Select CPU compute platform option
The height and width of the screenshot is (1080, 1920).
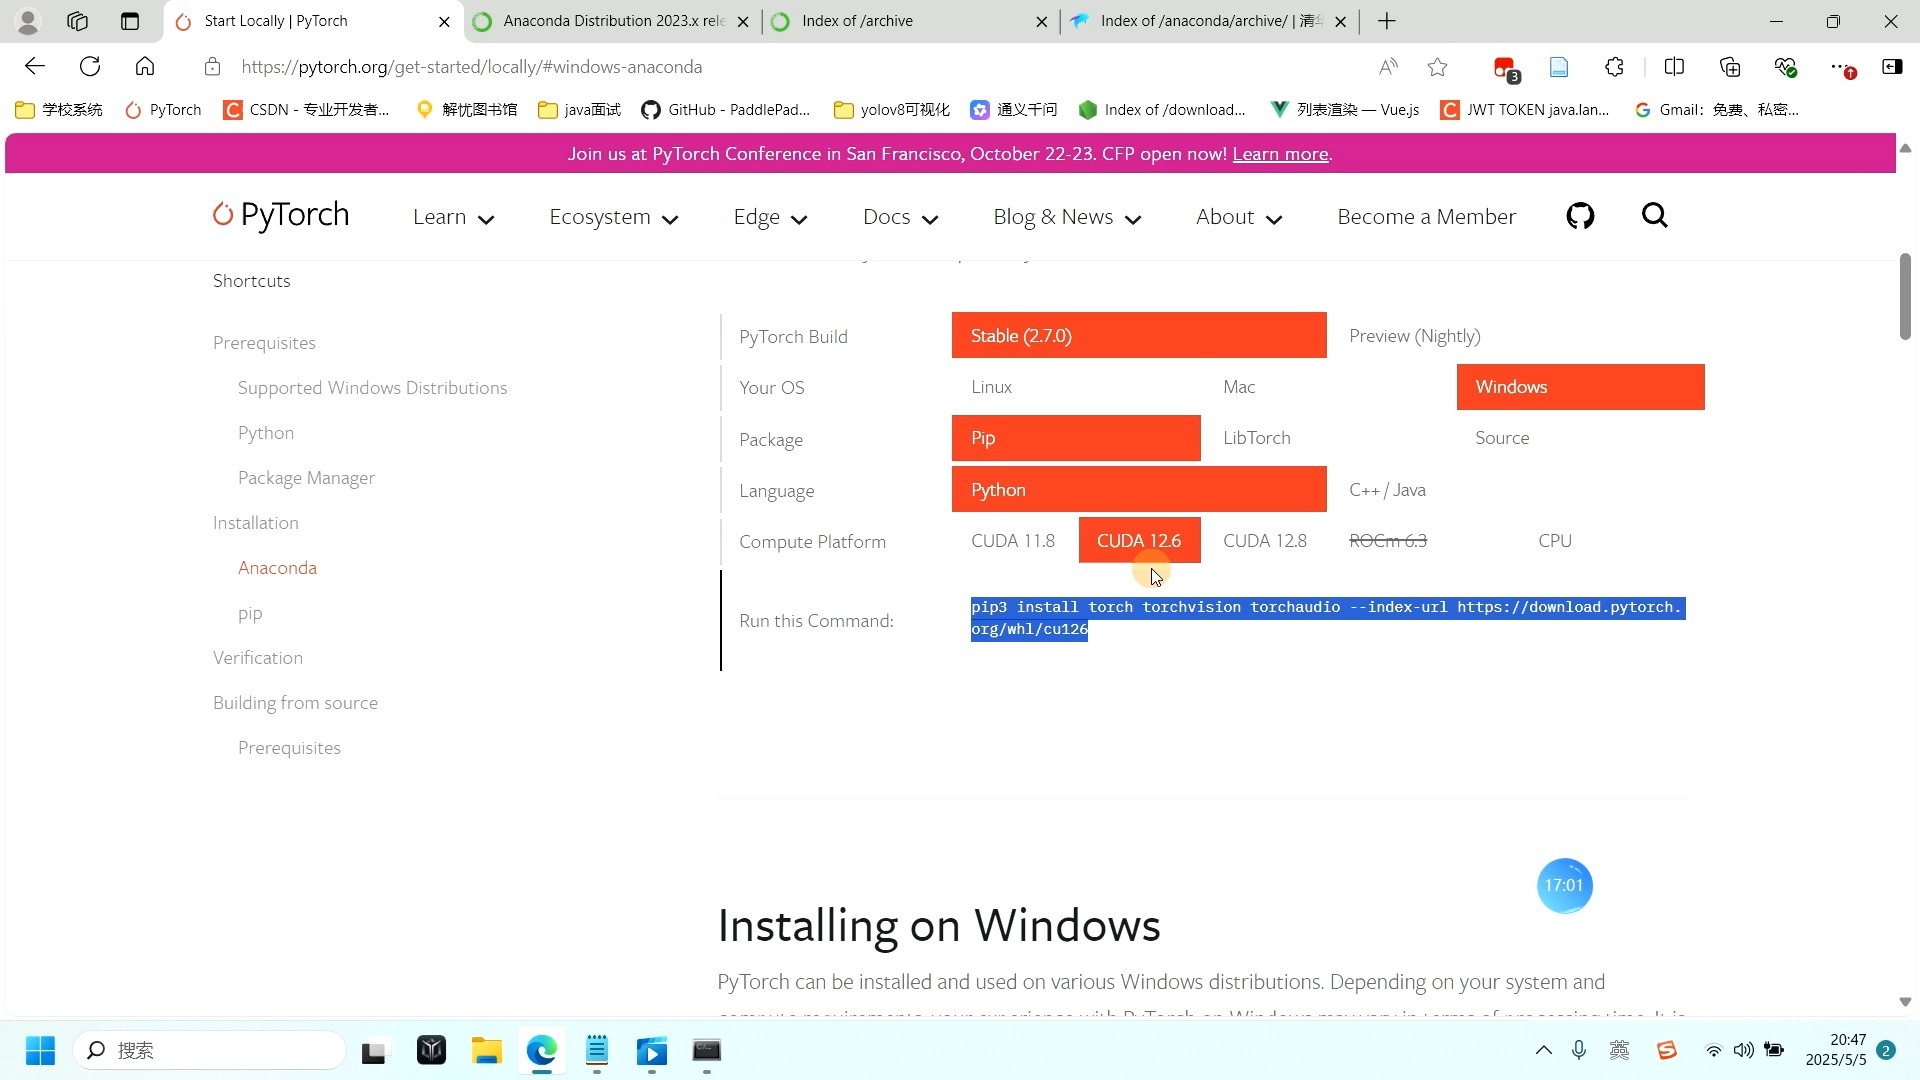pos(1554,541)
